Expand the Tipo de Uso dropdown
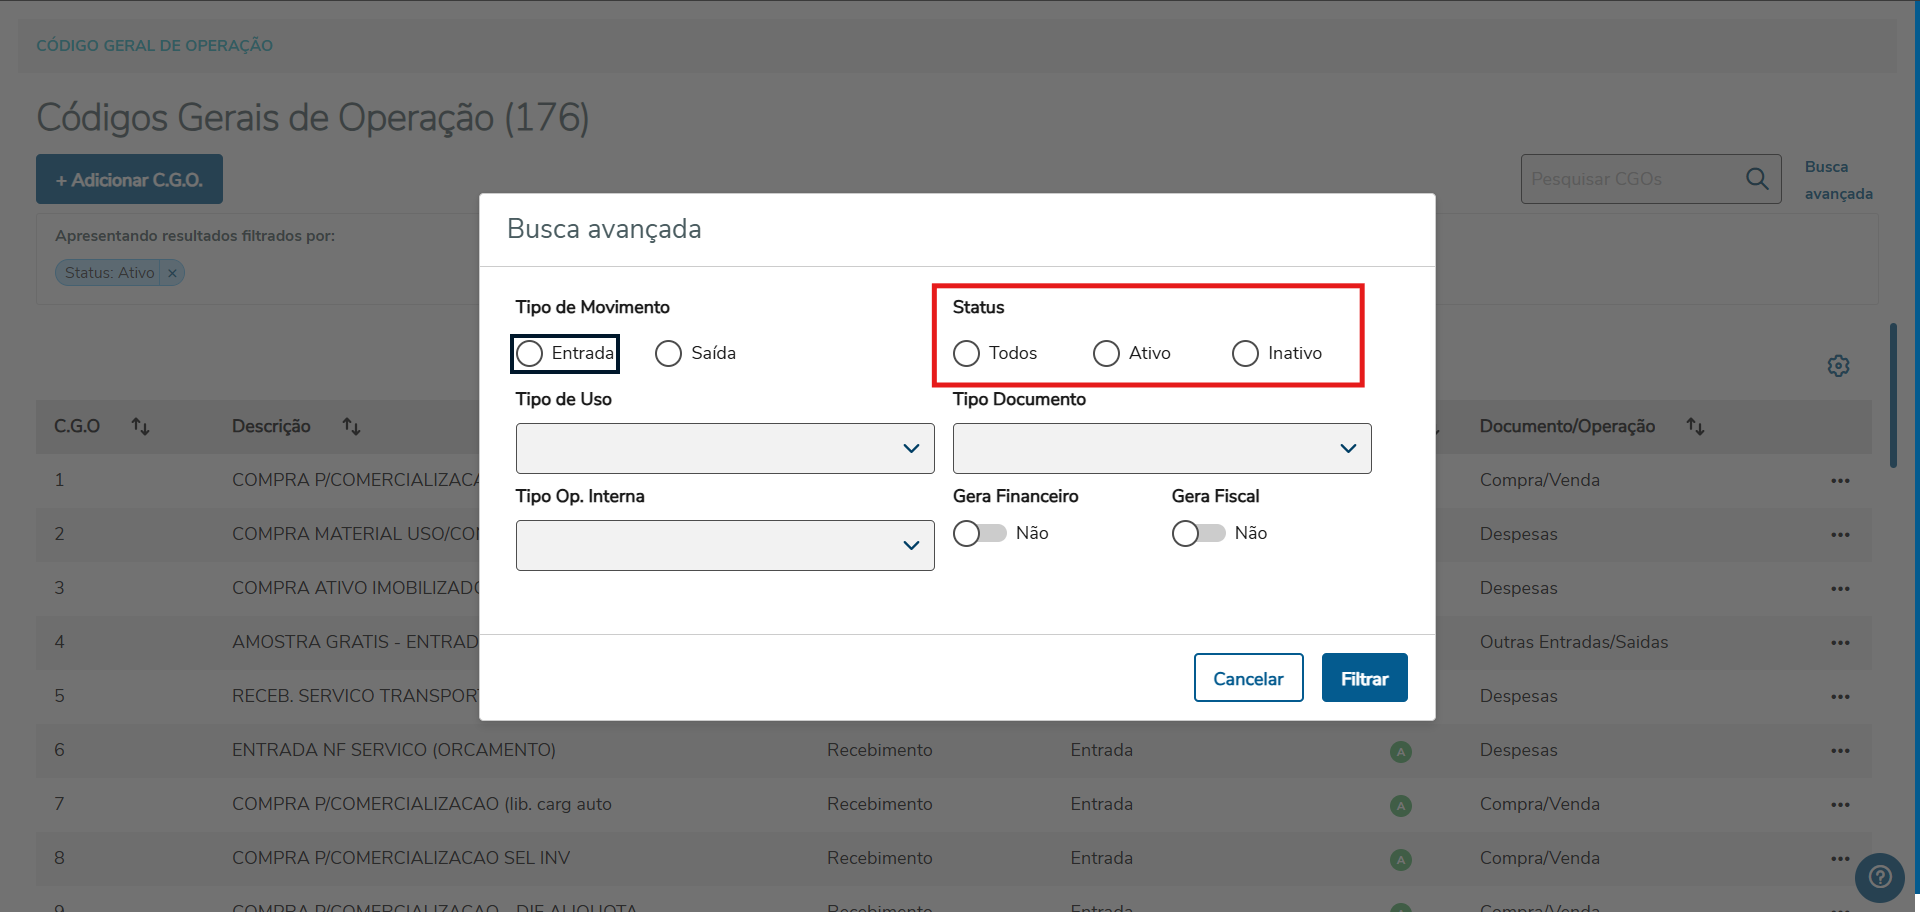Viewport: 1920px width, 912px height. coord(725,449)
